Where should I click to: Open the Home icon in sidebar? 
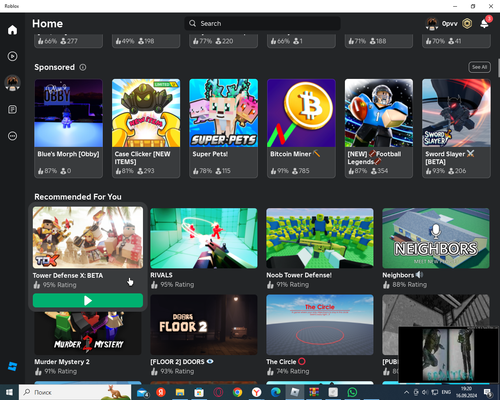pyautogui.click(x=12, y=30)
